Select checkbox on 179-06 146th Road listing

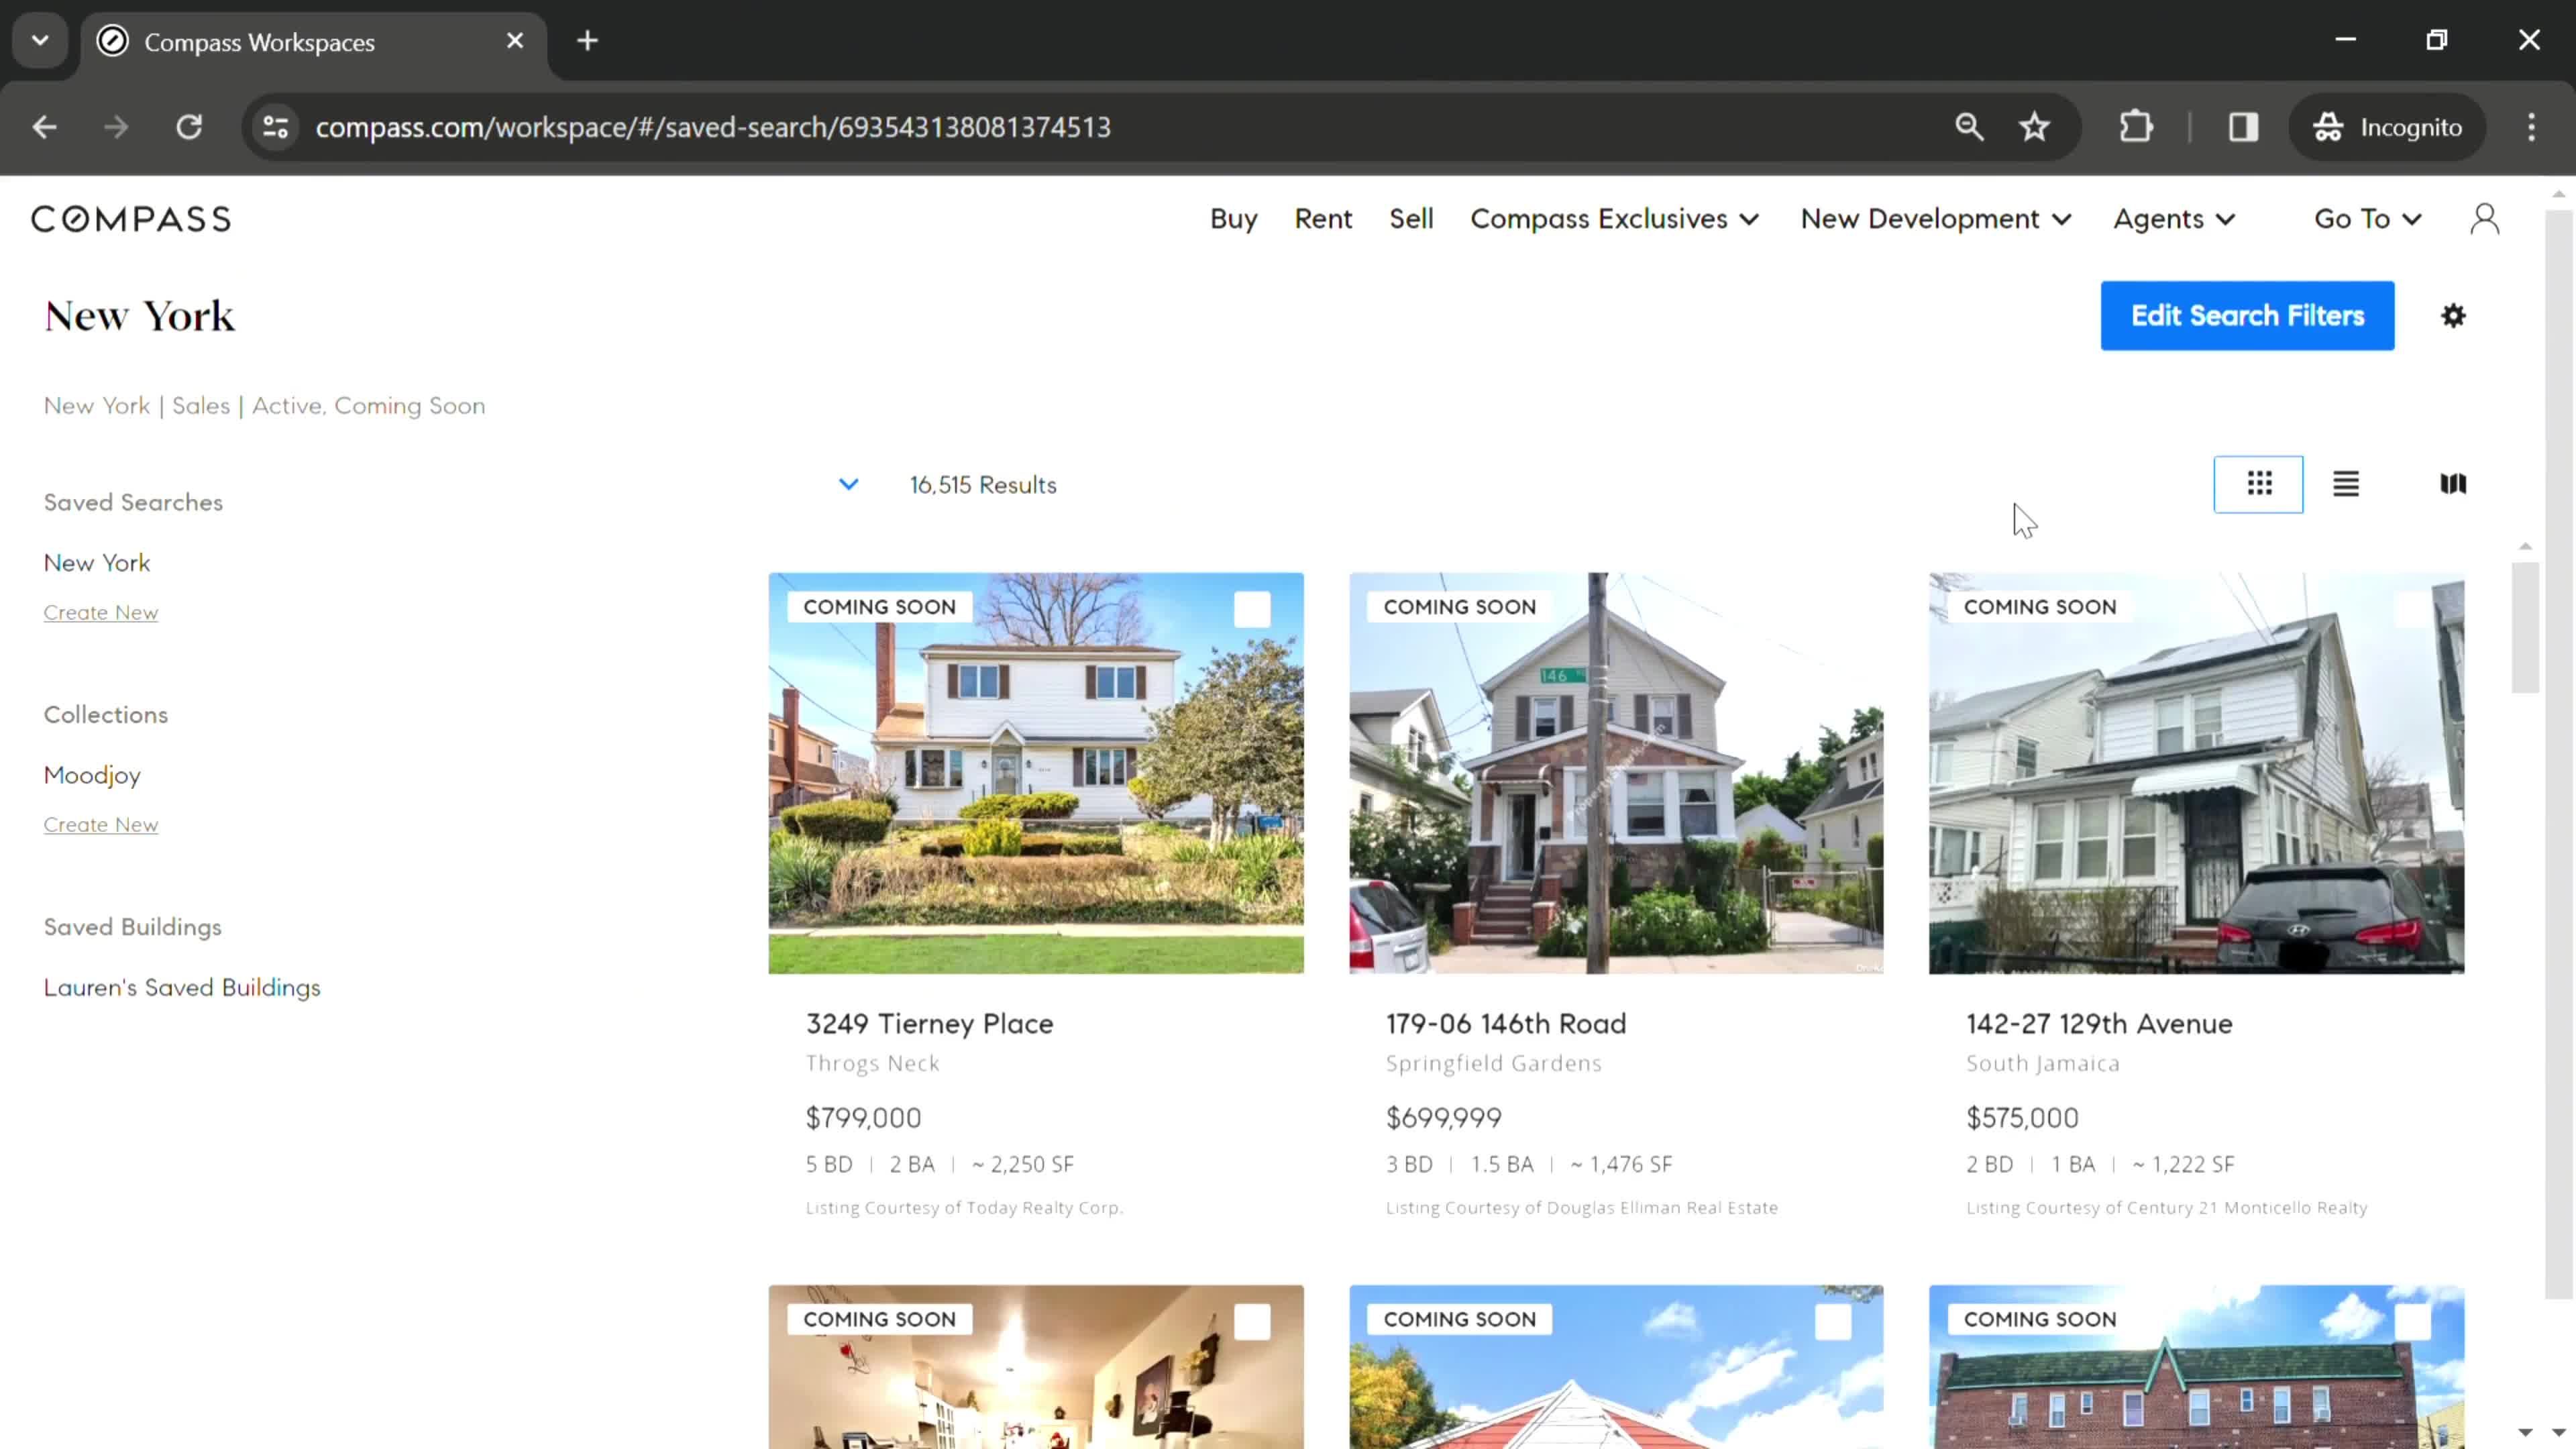coord(1832,609)
